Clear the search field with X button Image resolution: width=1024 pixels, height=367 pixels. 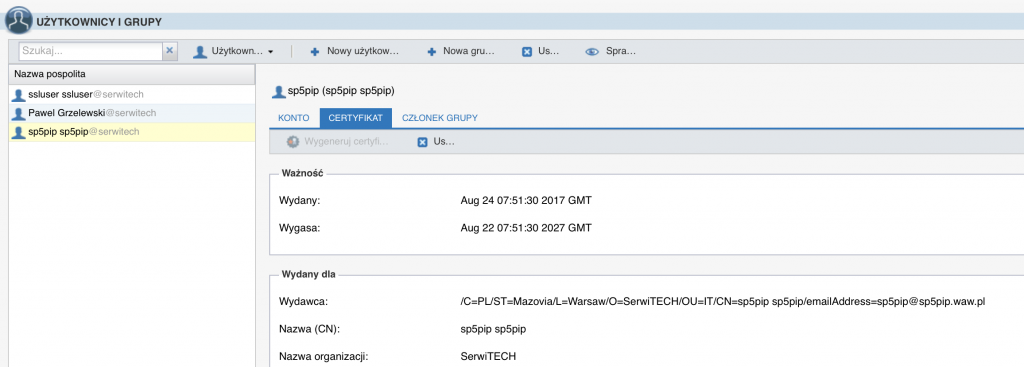(x=170, y=51)
